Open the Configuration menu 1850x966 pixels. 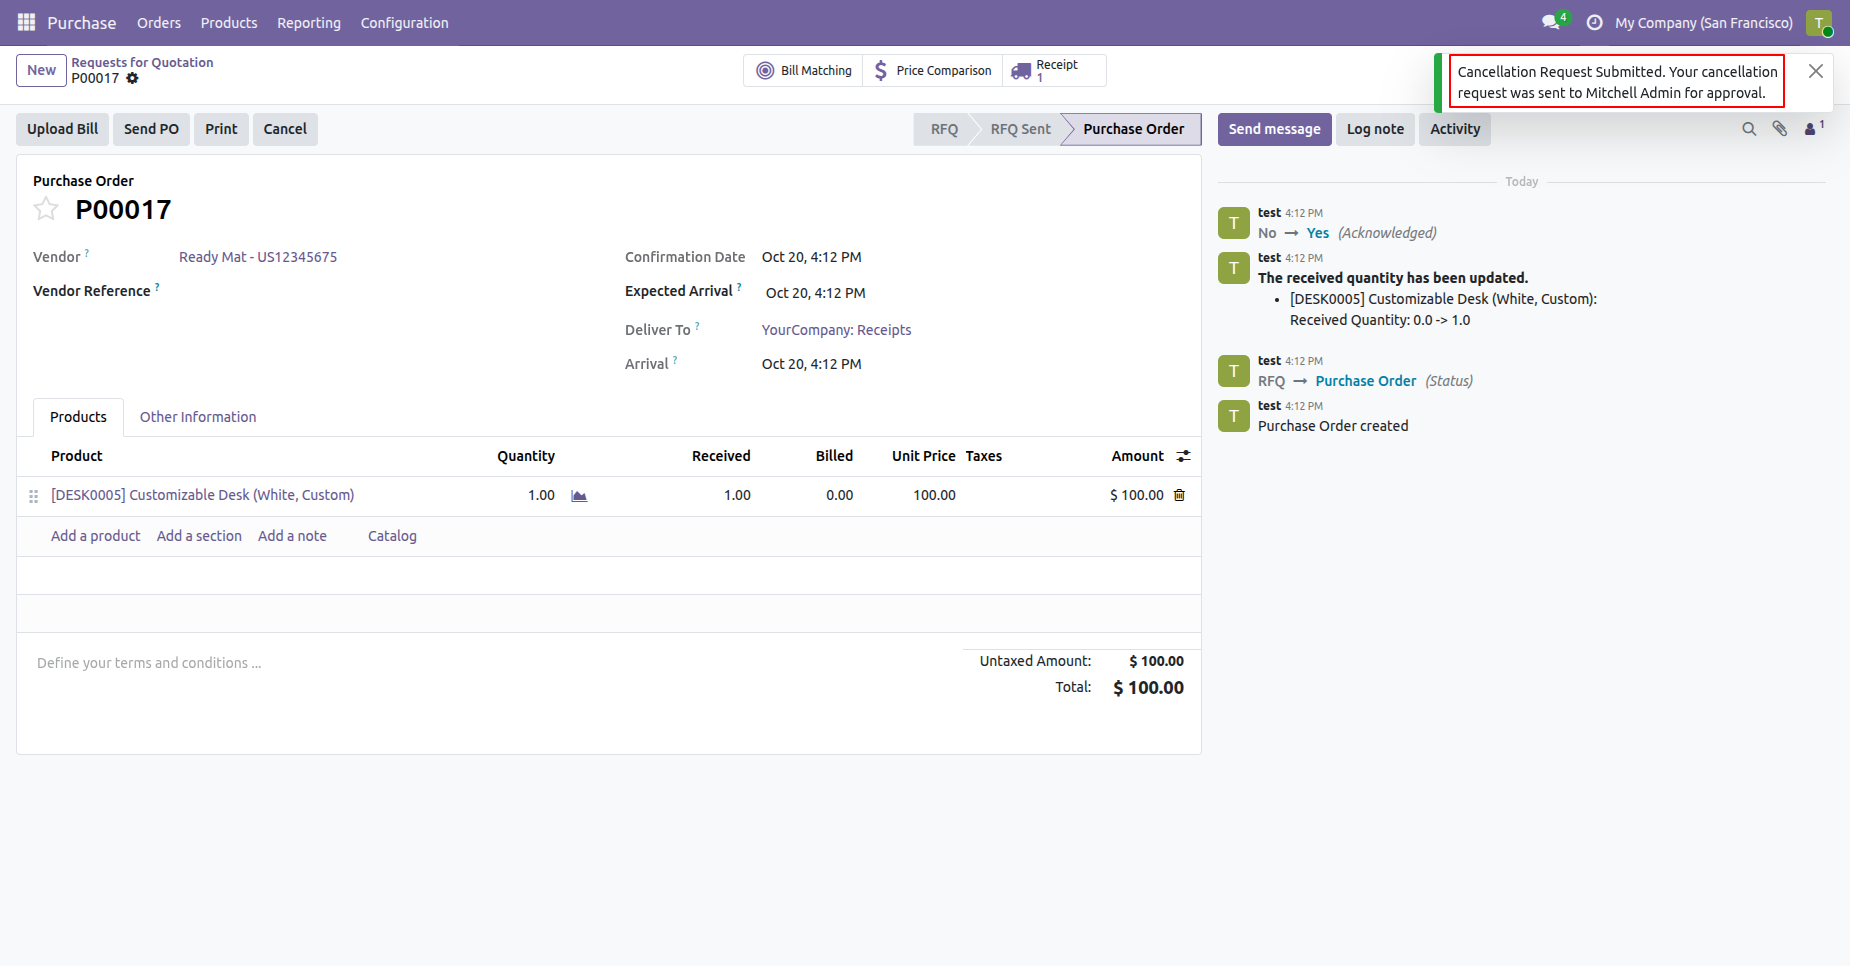[404, 23]
